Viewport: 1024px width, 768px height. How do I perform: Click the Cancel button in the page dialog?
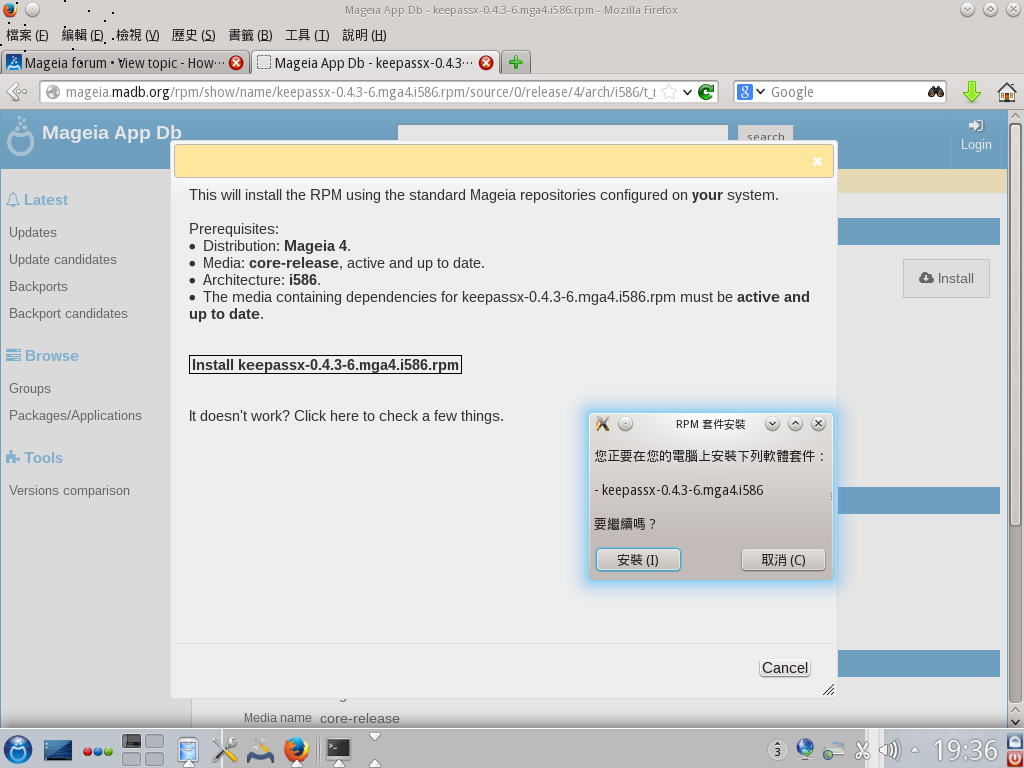(785, 667)
